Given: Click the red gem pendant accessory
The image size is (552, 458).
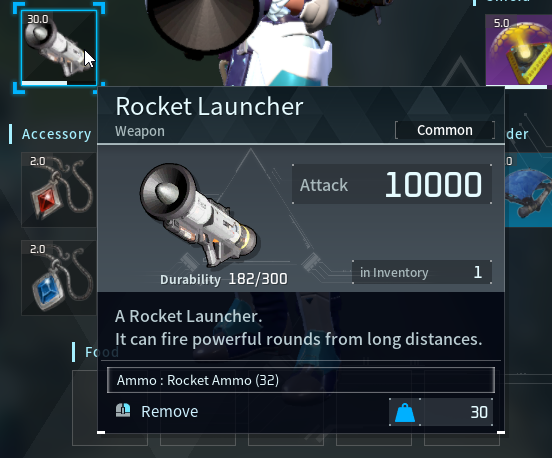Looking at the screenshot, I should 59,190.
